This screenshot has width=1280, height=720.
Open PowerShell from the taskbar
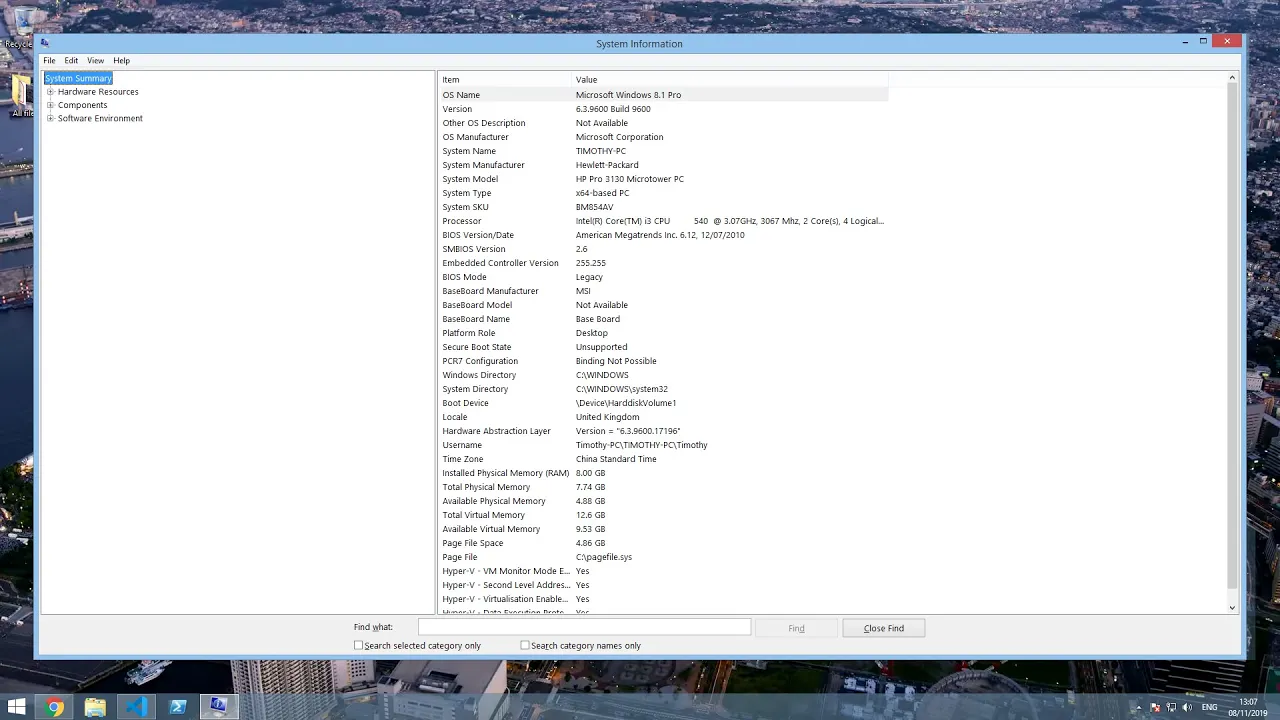point(178,707)
